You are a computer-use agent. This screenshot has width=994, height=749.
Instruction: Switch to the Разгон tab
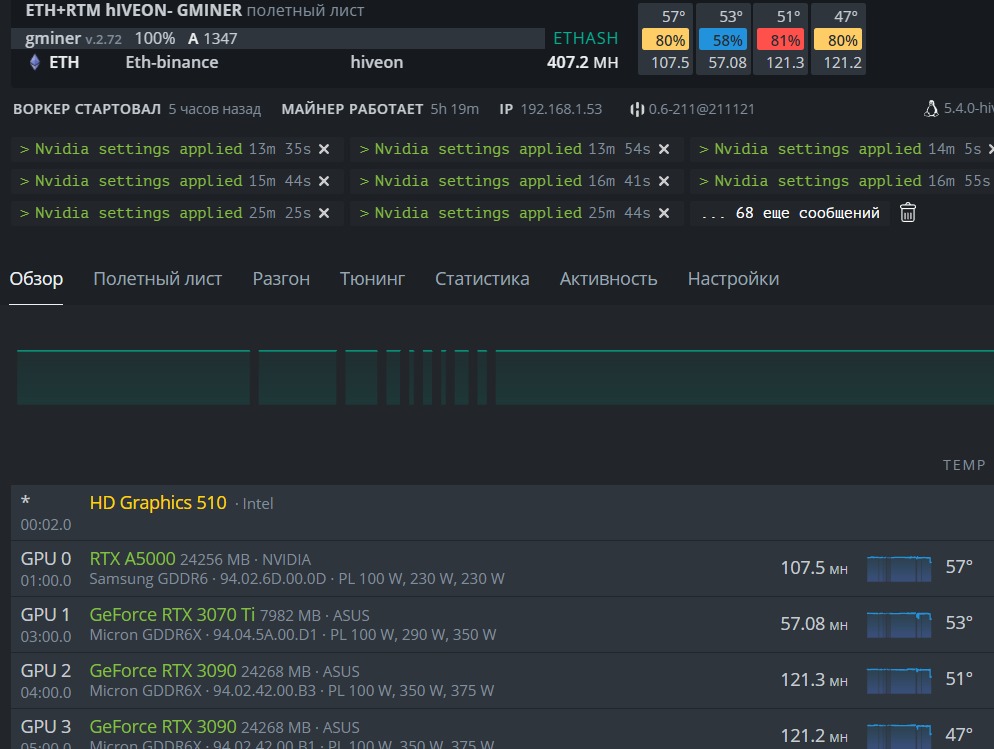click(281, 279)
